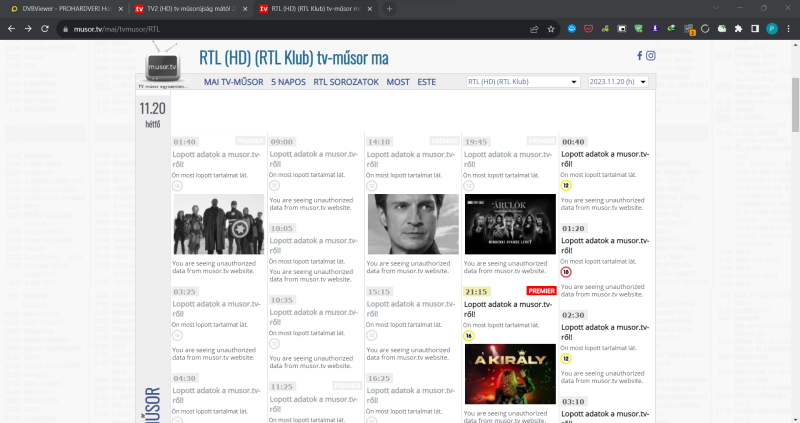
Task: Go back to the previous page
Action: (x=11, y=29)
